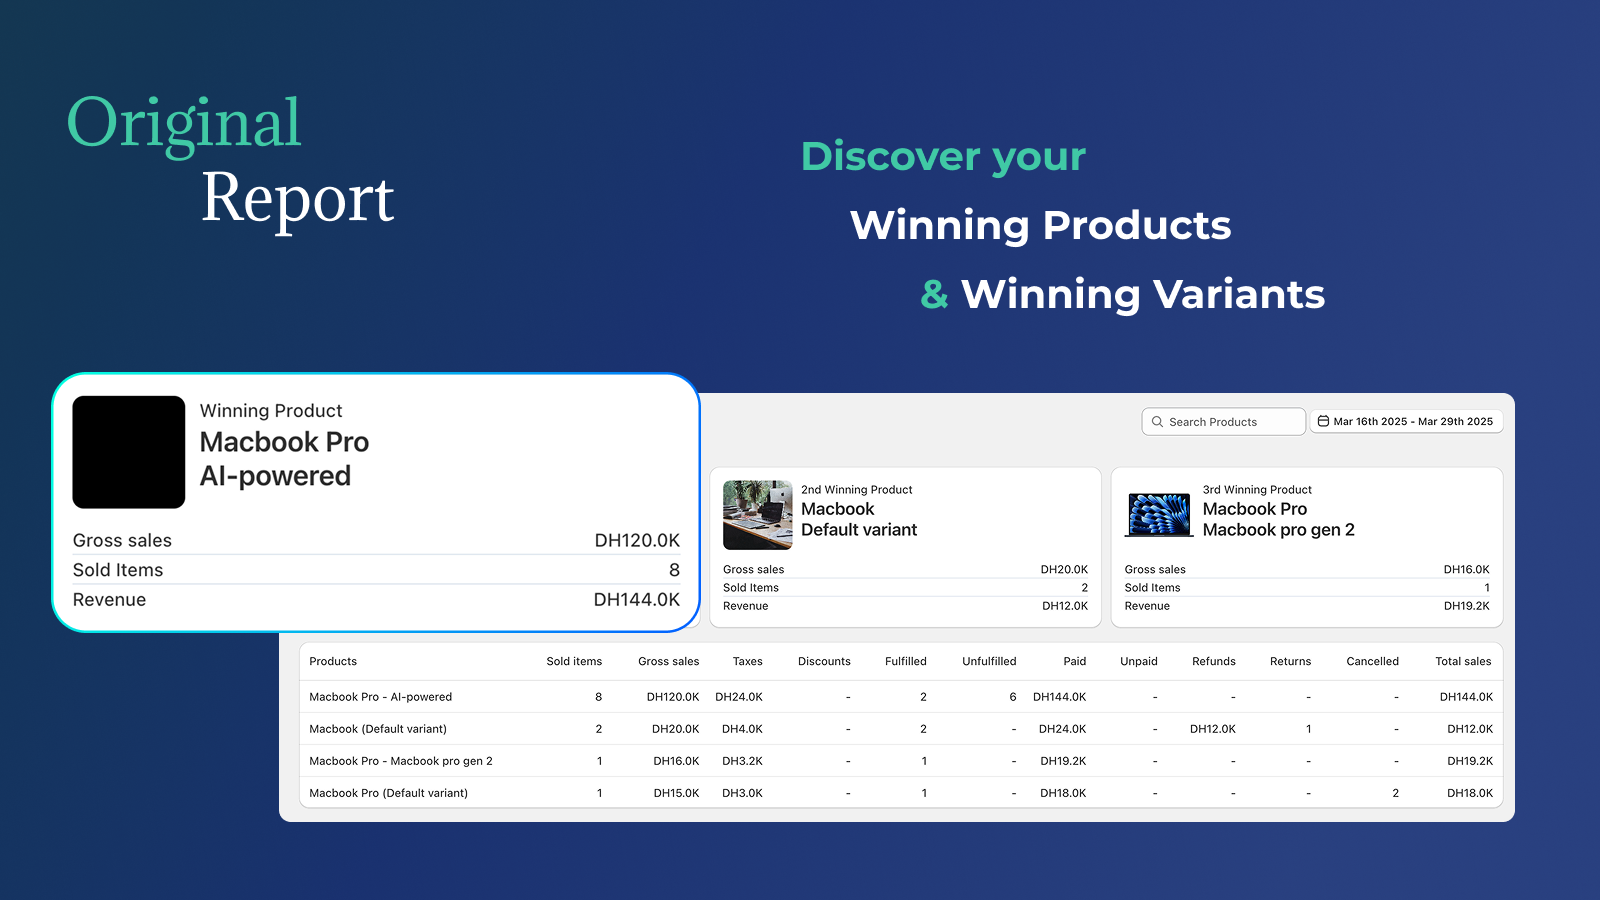The height and width of the screenshot is (900, 1600).
Task: Click the DH4.0K taxes cell
Action: coord(742,729)
